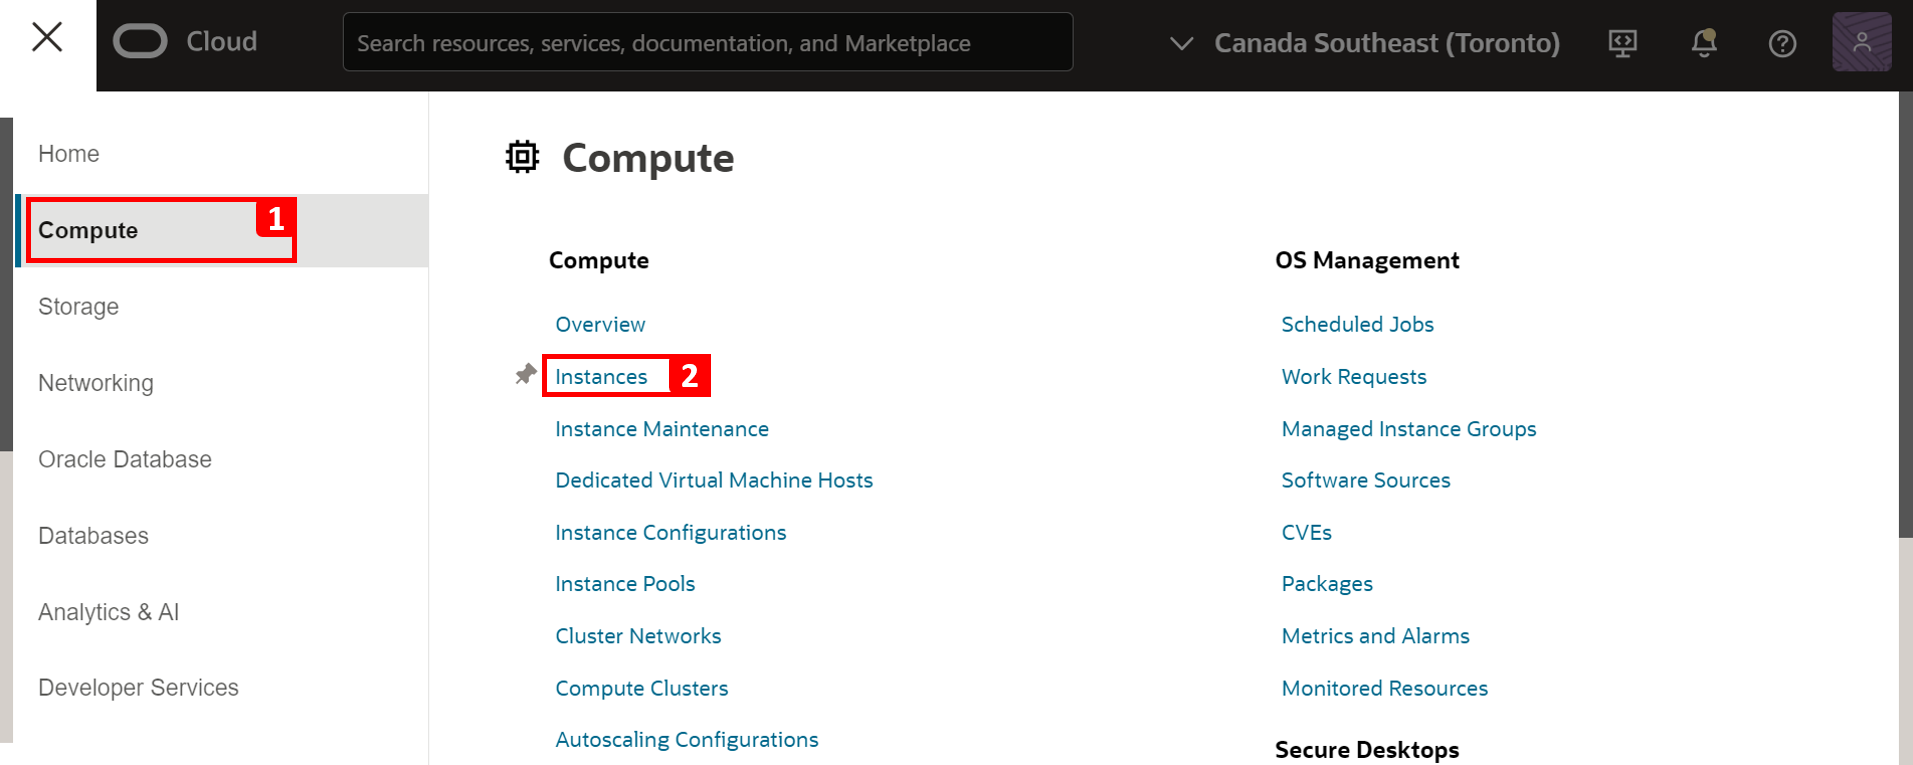Viewport: 1913px width, 765px height.
Task: Open the Scheduled Jobs link
Action: (x=1357, y=324)
